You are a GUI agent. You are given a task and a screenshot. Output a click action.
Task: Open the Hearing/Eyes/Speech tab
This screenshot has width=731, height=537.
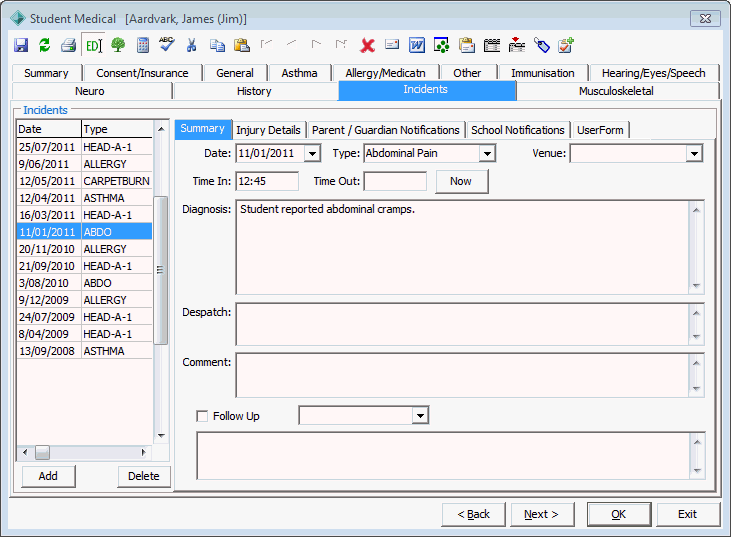coord(654,73)
